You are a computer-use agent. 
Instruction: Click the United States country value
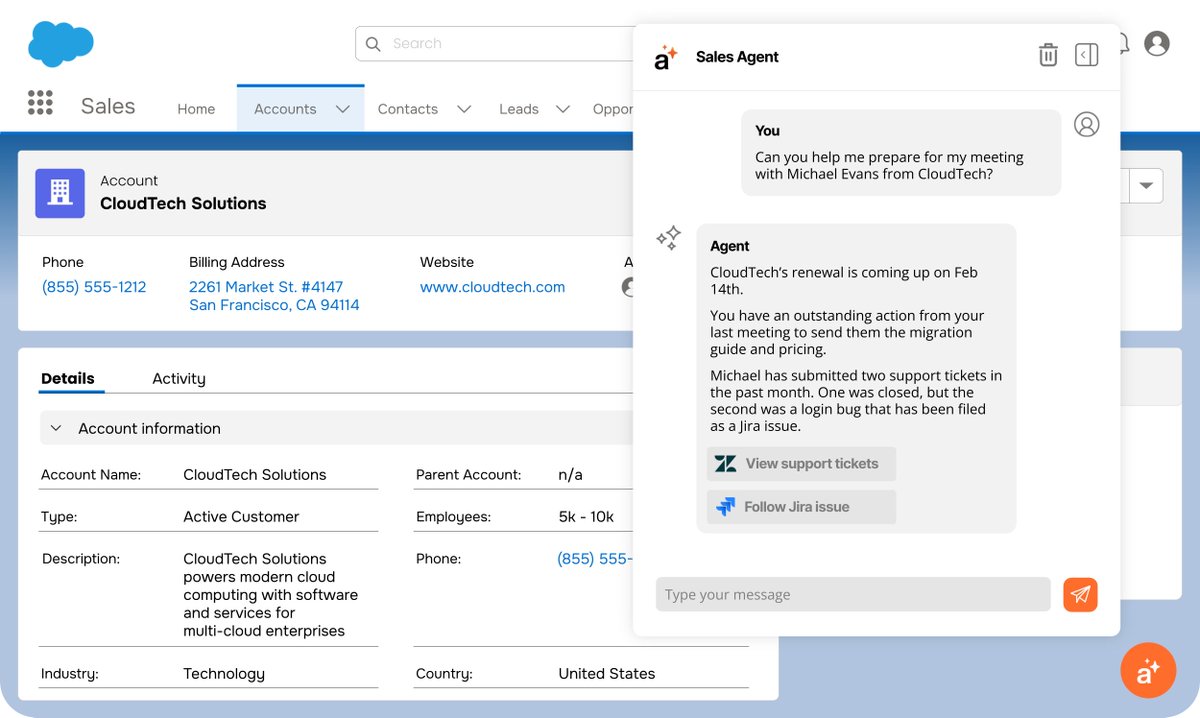[607, 674]
